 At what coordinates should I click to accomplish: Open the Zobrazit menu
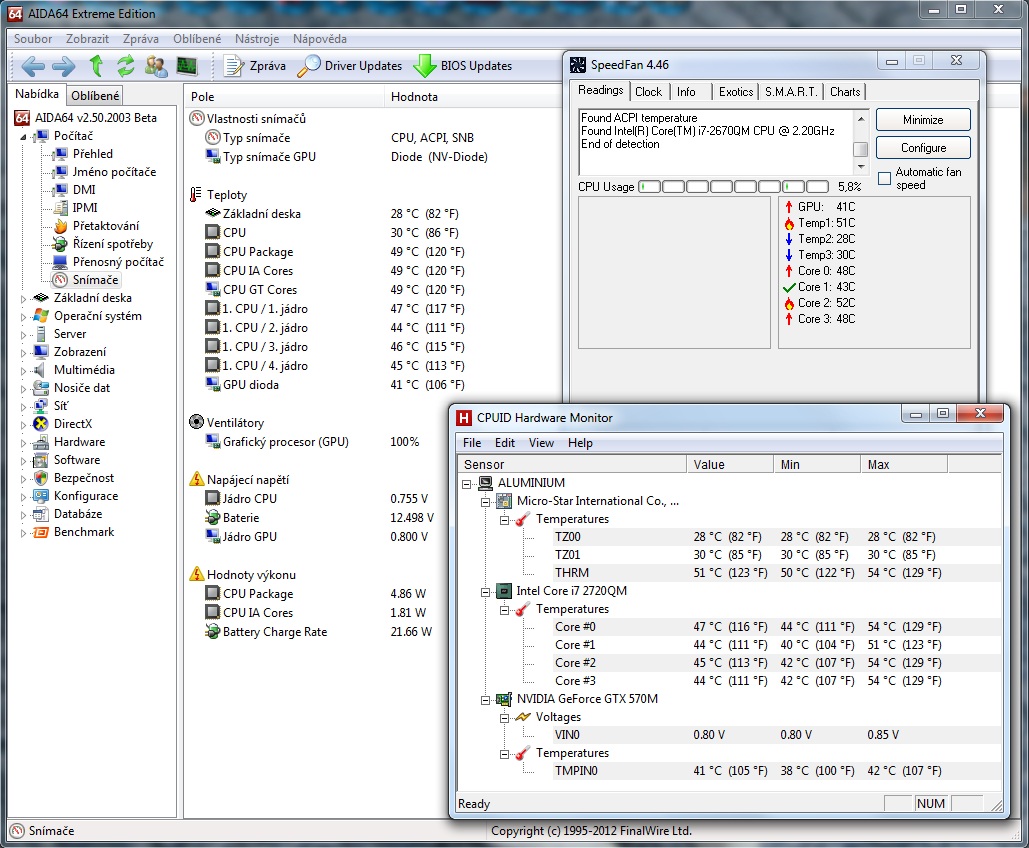pos(87,39)
